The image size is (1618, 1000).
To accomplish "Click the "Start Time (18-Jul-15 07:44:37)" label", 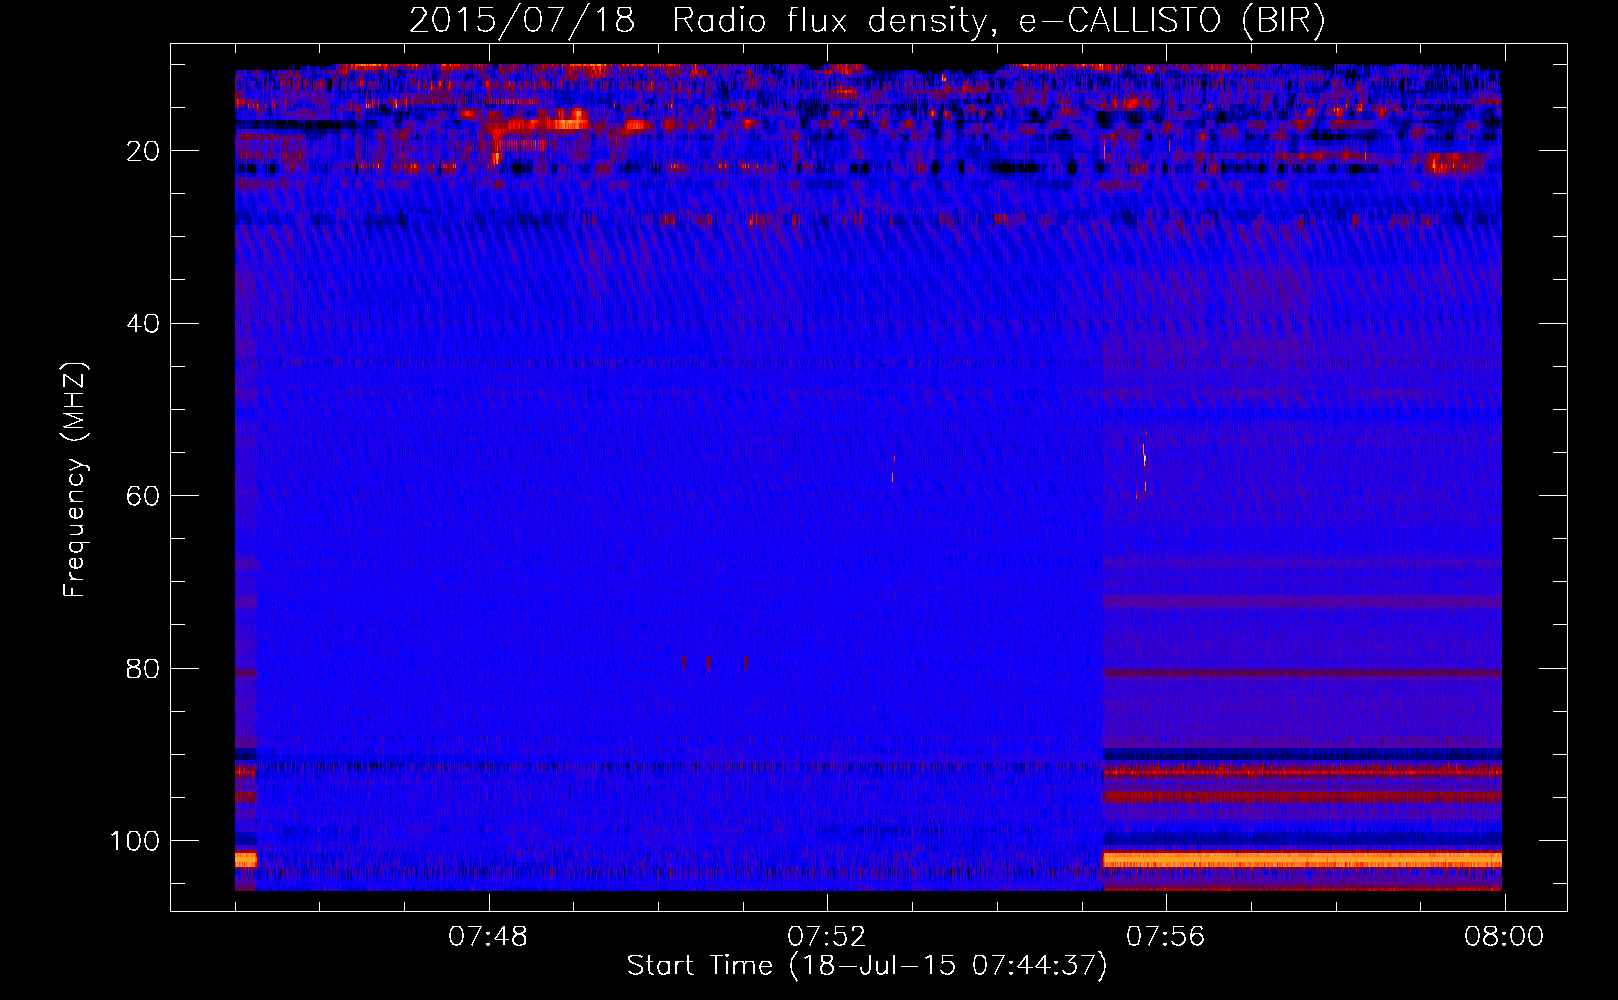I will (x=867, y=966).
